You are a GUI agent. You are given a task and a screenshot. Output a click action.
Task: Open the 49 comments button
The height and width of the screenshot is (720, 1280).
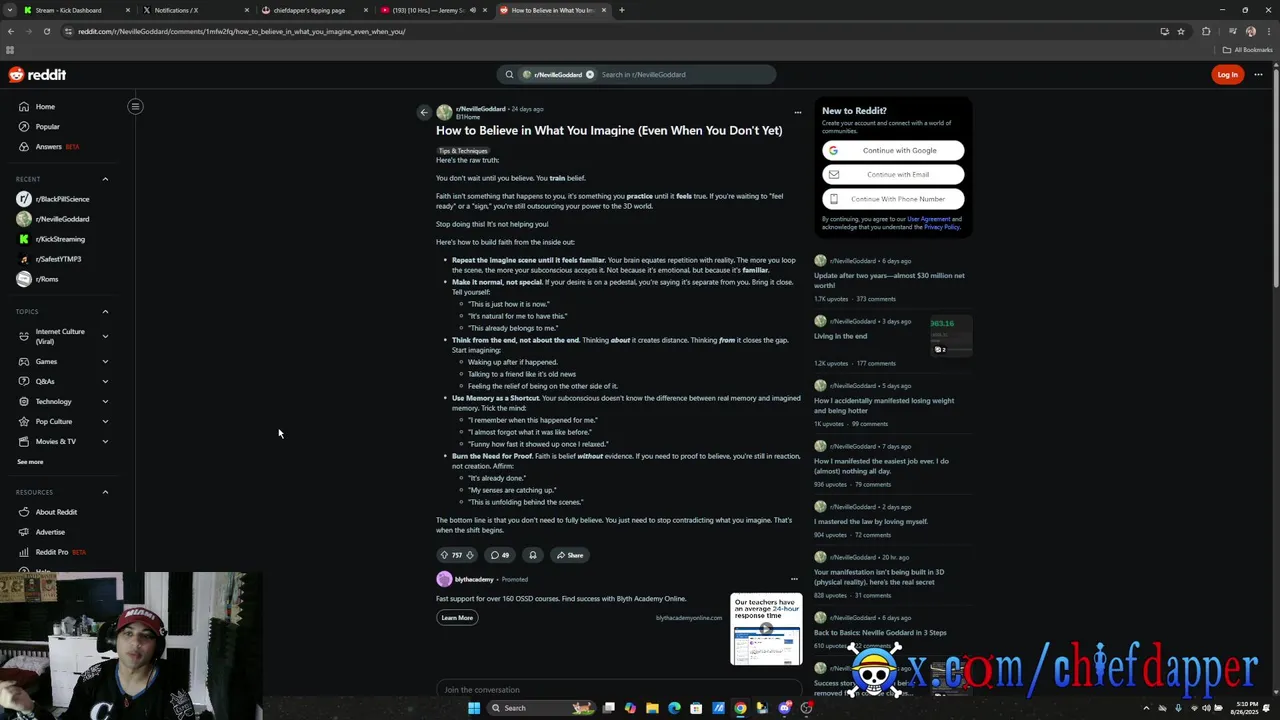point(499,555)
